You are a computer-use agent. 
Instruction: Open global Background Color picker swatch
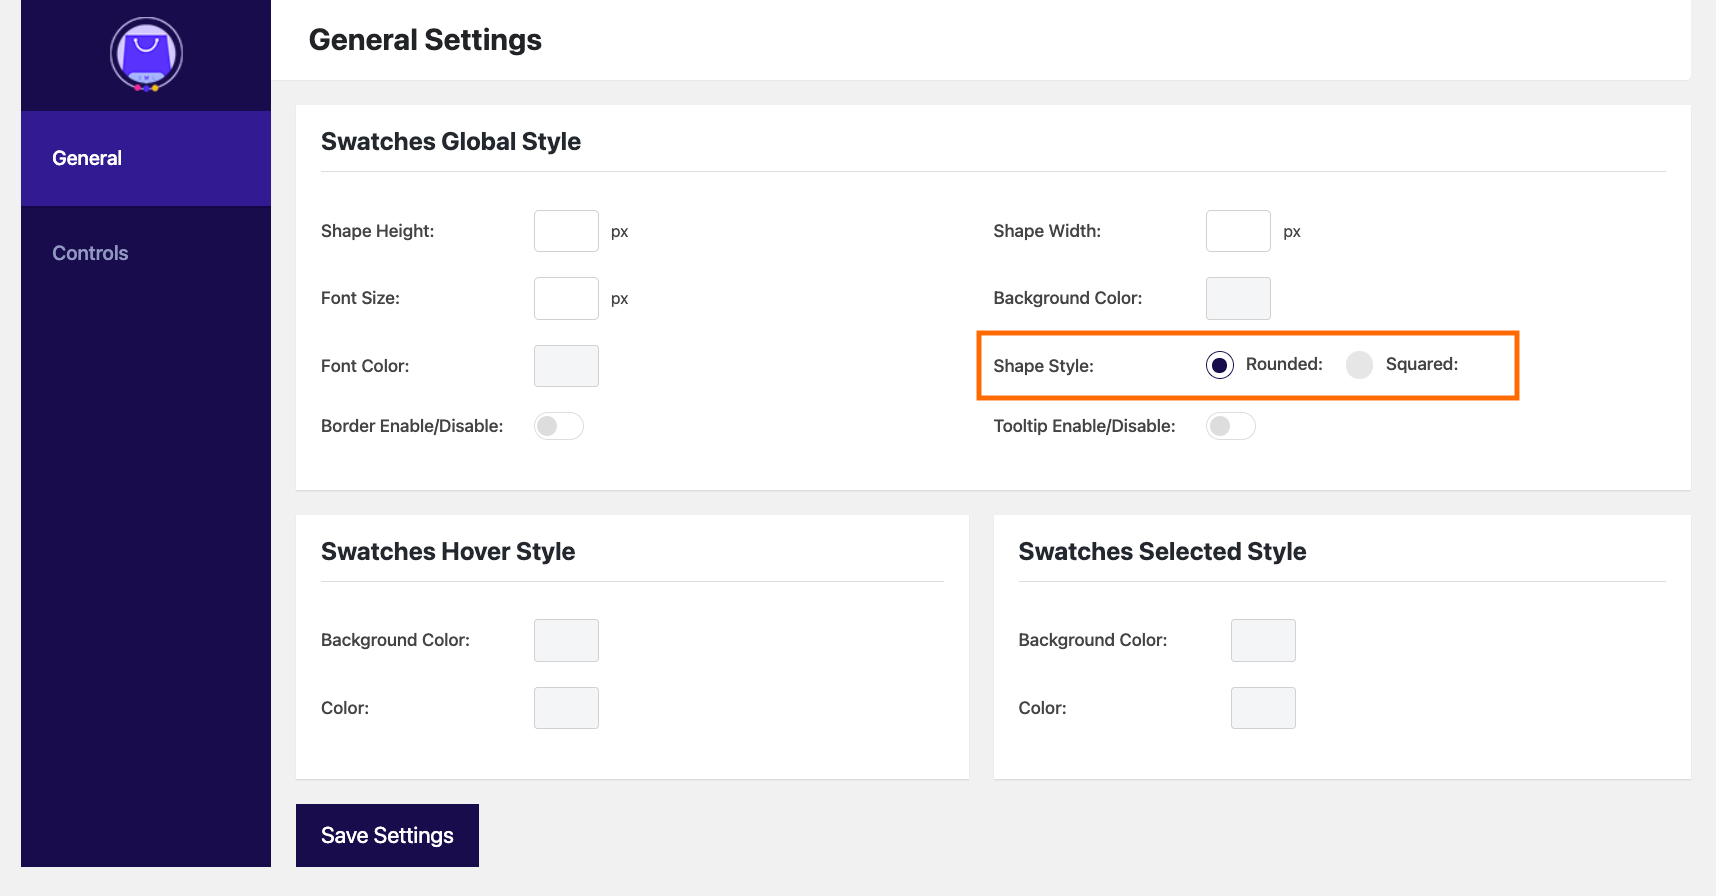pyautogui.click(x=1238, y=298)
